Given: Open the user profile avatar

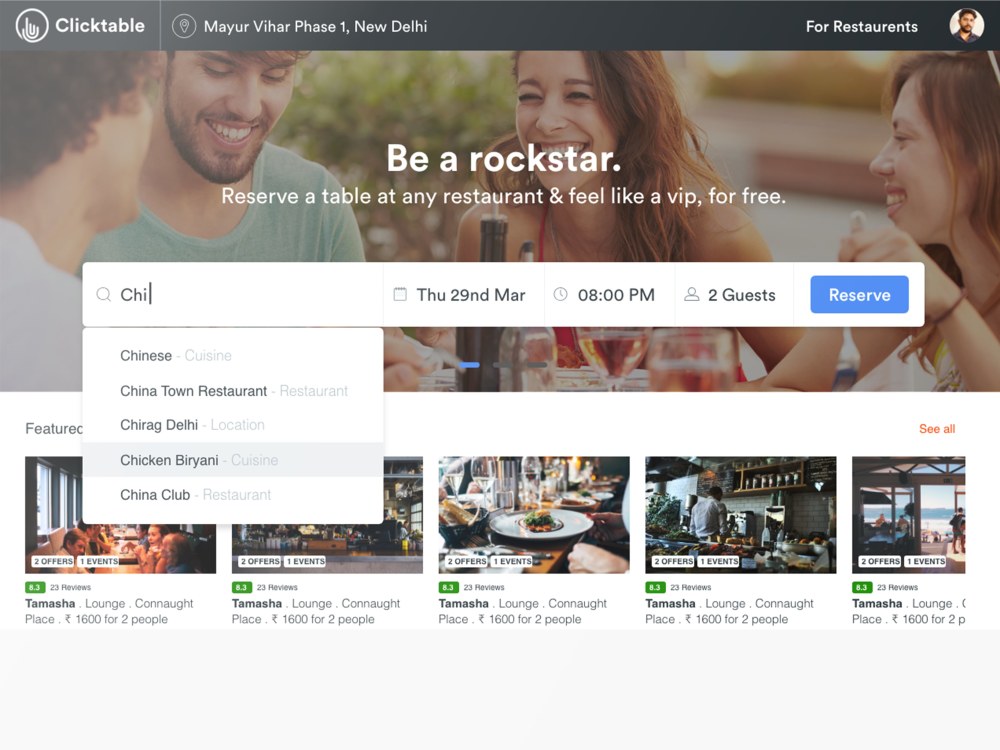Looking at the screenshot, I should point(966,26).
